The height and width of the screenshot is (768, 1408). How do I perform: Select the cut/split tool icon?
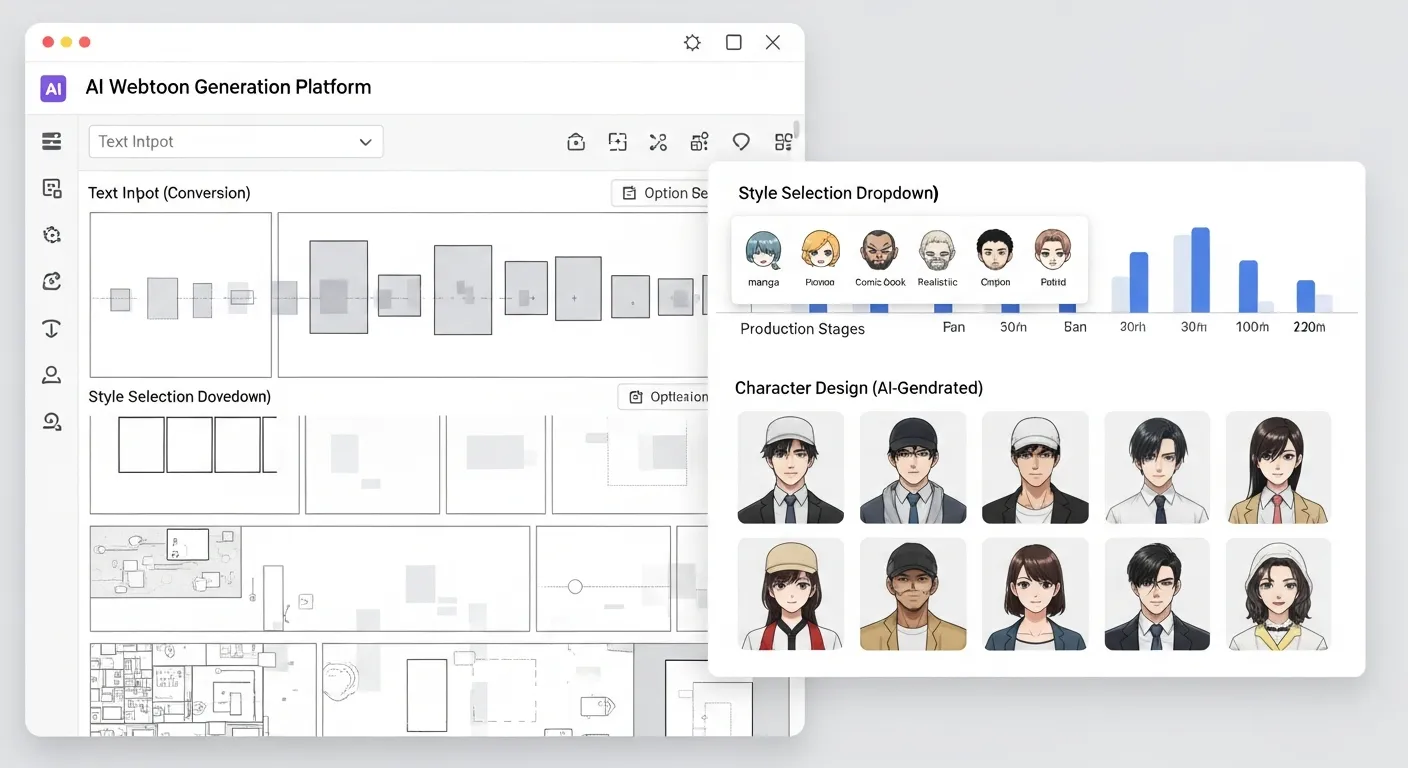pos(658,141)
